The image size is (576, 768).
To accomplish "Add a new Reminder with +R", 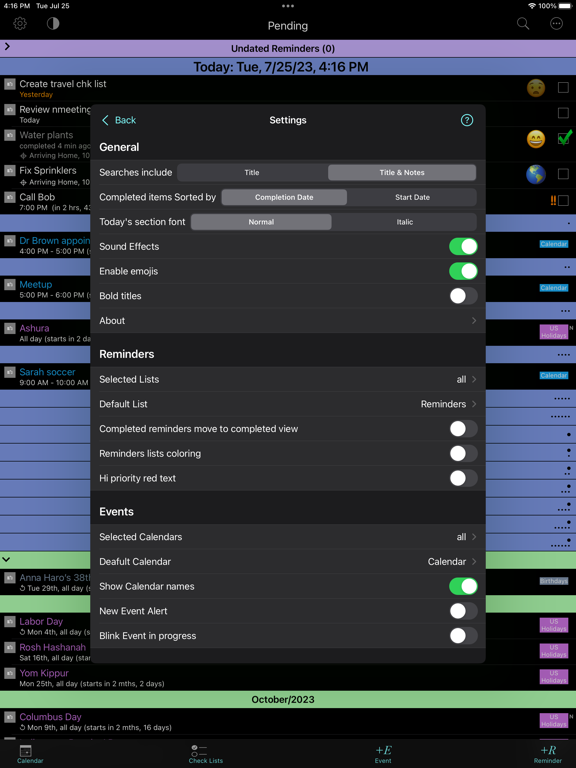I will click(548, 754).
